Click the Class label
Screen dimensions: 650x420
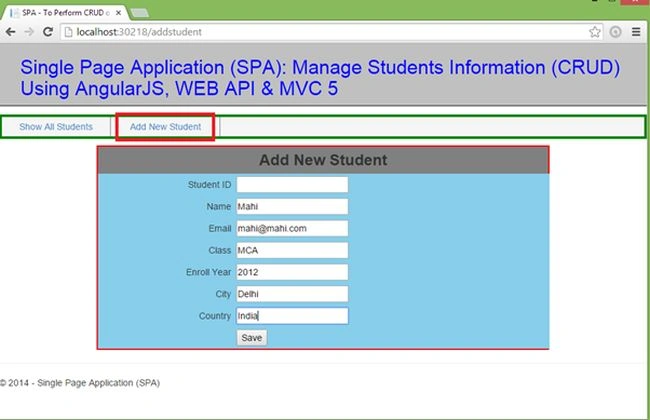(219, 250)
